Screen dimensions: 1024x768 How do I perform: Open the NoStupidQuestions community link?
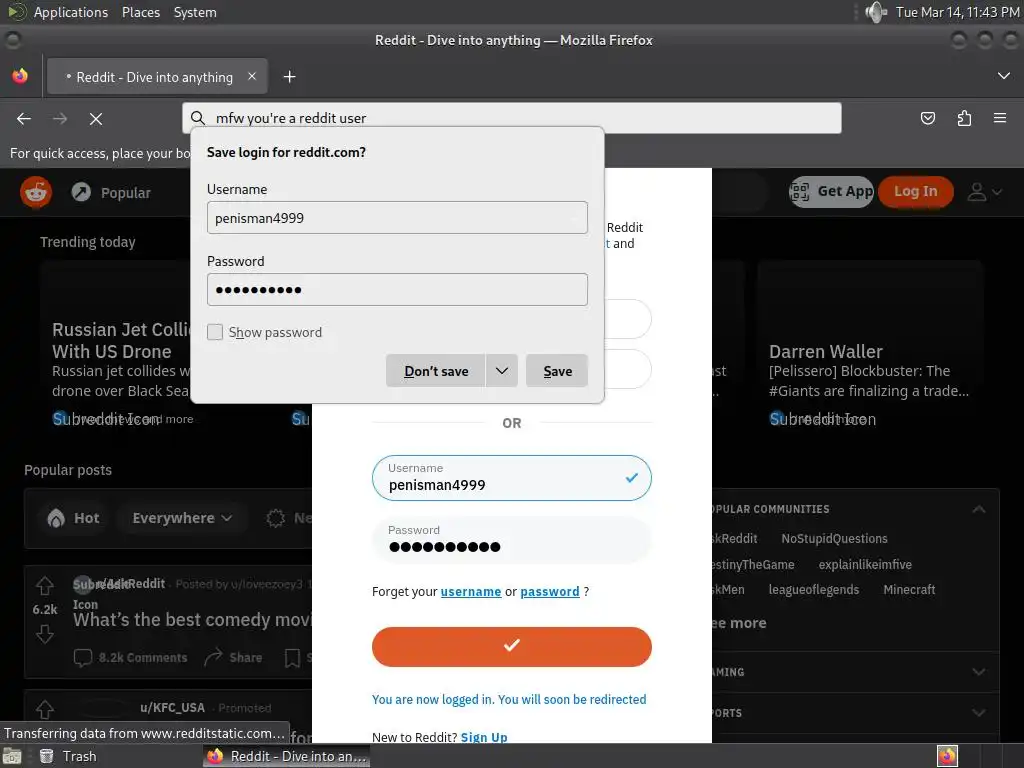coord(834,539)
